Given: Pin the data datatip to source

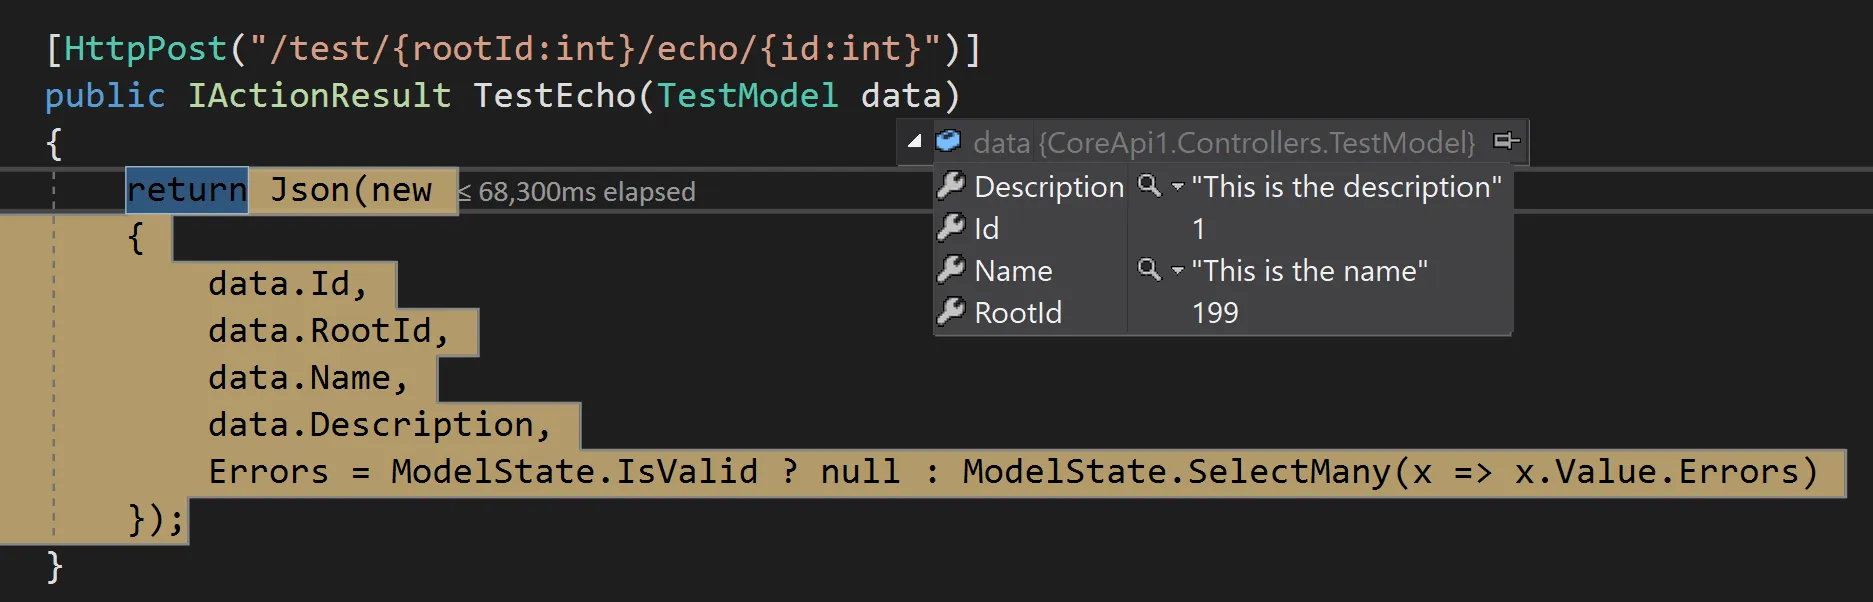Looking at the screenshot, I should (x=1505, y=141).
